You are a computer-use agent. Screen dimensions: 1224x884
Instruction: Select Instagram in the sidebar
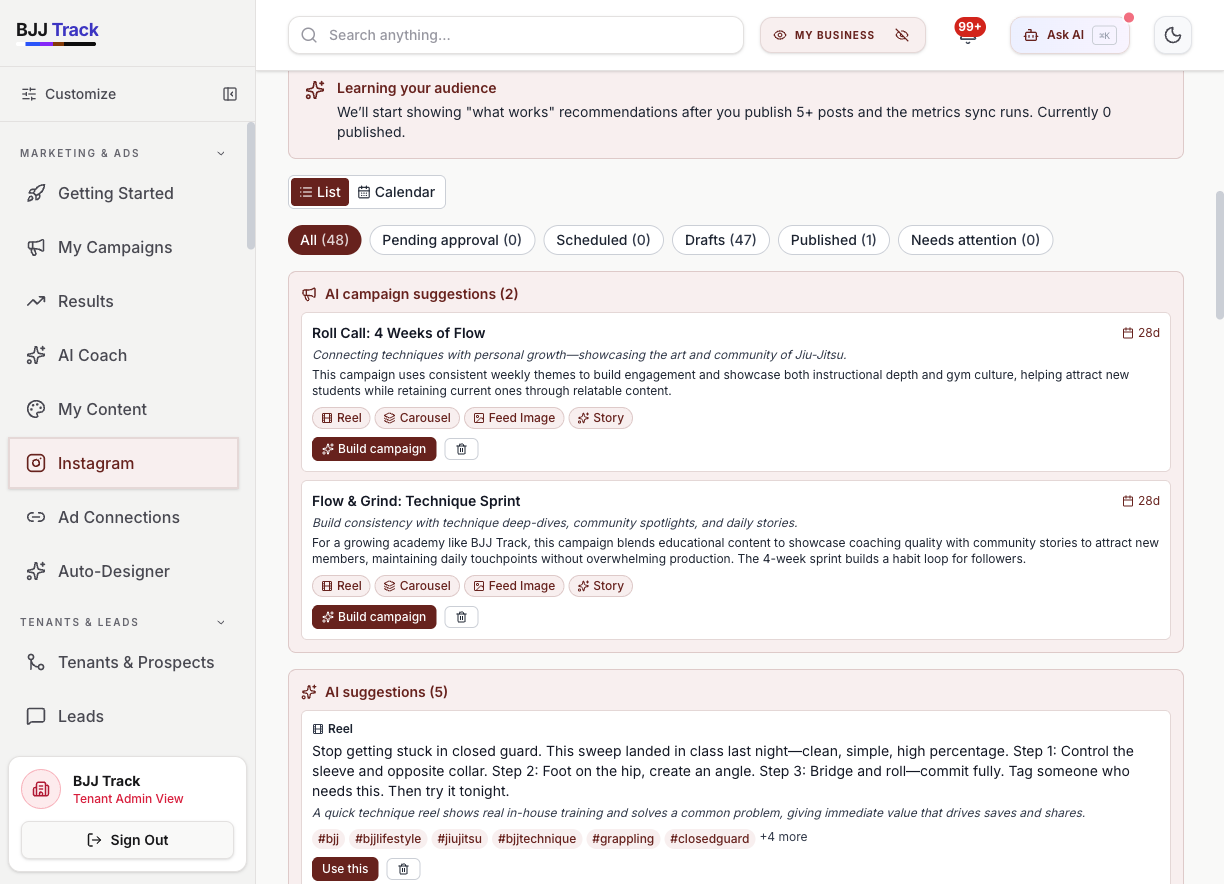[123, 463]
